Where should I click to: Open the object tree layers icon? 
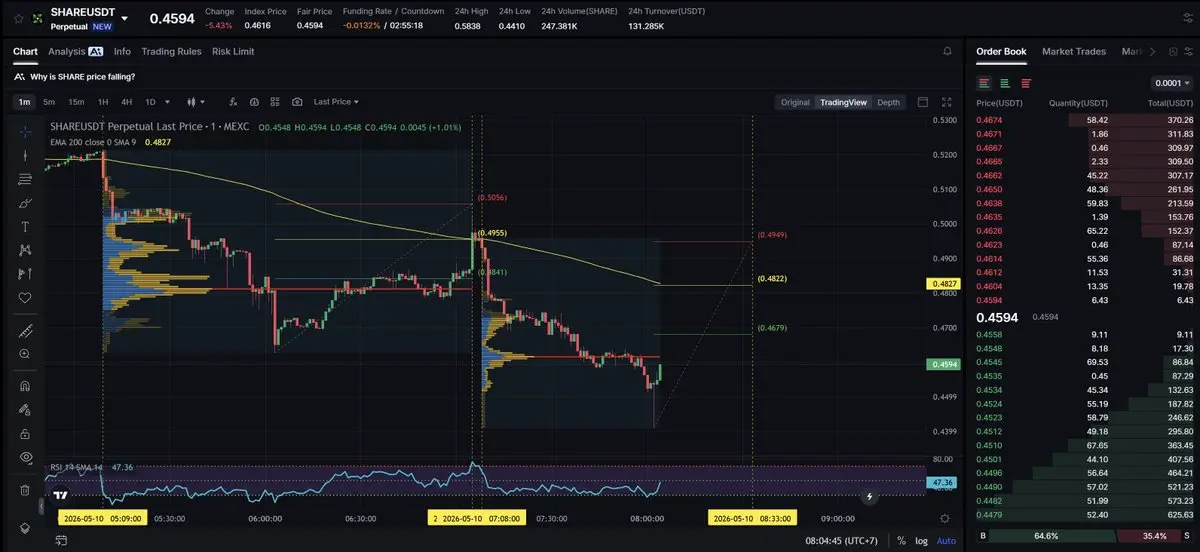pos(25,528)
